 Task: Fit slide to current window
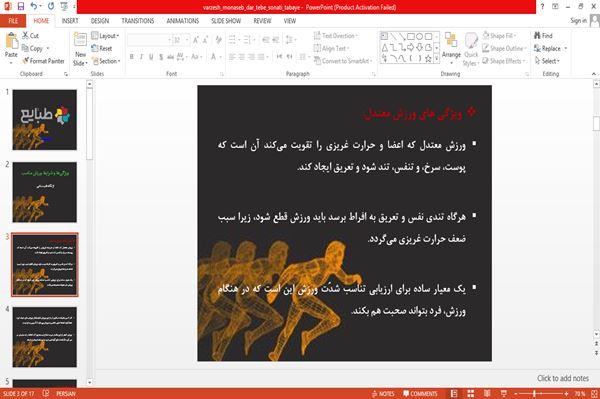tap(594, 394)
